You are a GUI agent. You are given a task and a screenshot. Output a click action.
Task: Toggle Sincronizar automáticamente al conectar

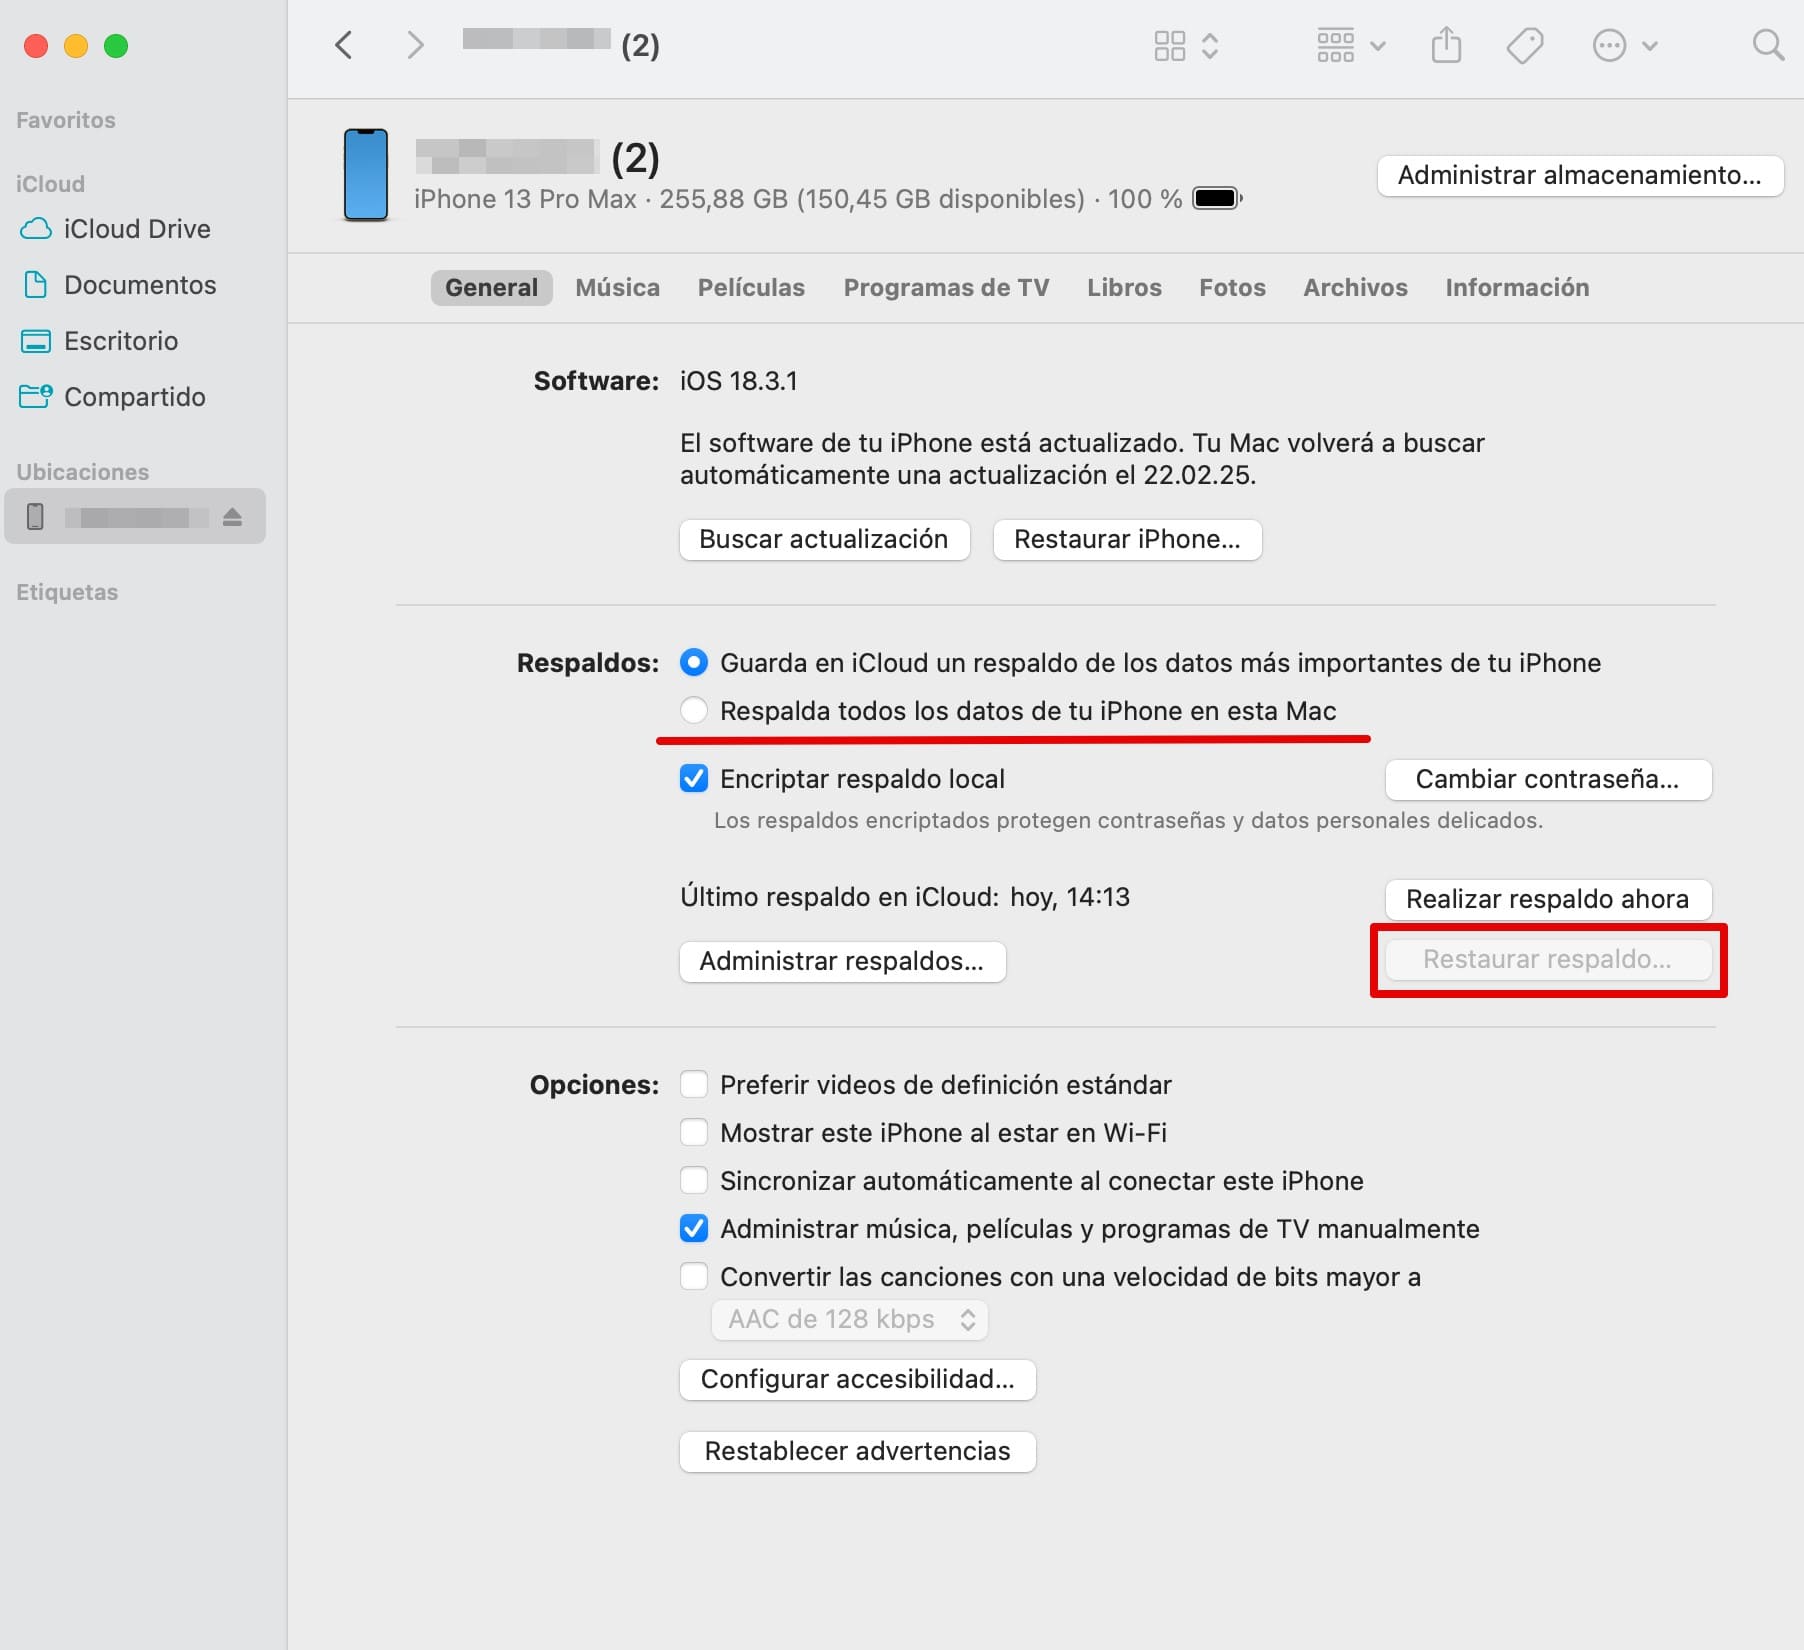tap(693, 1180)
